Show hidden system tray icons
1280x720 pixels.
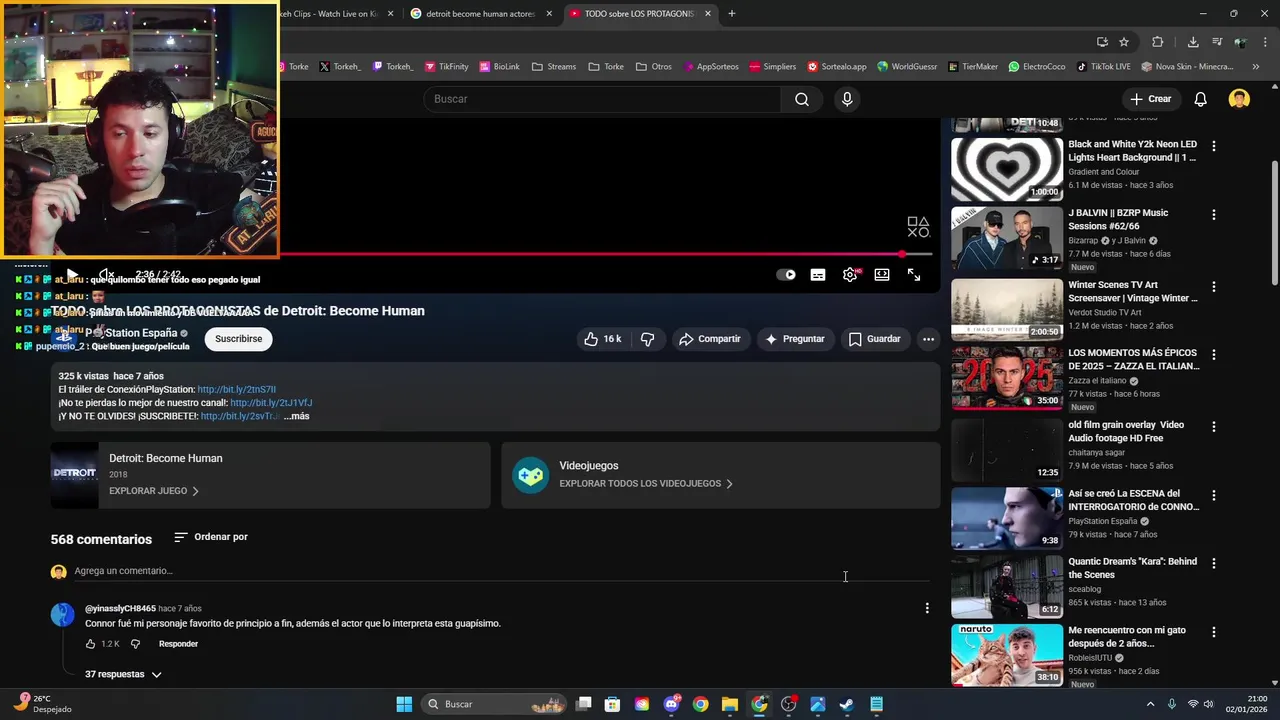tap(1150, 704)
